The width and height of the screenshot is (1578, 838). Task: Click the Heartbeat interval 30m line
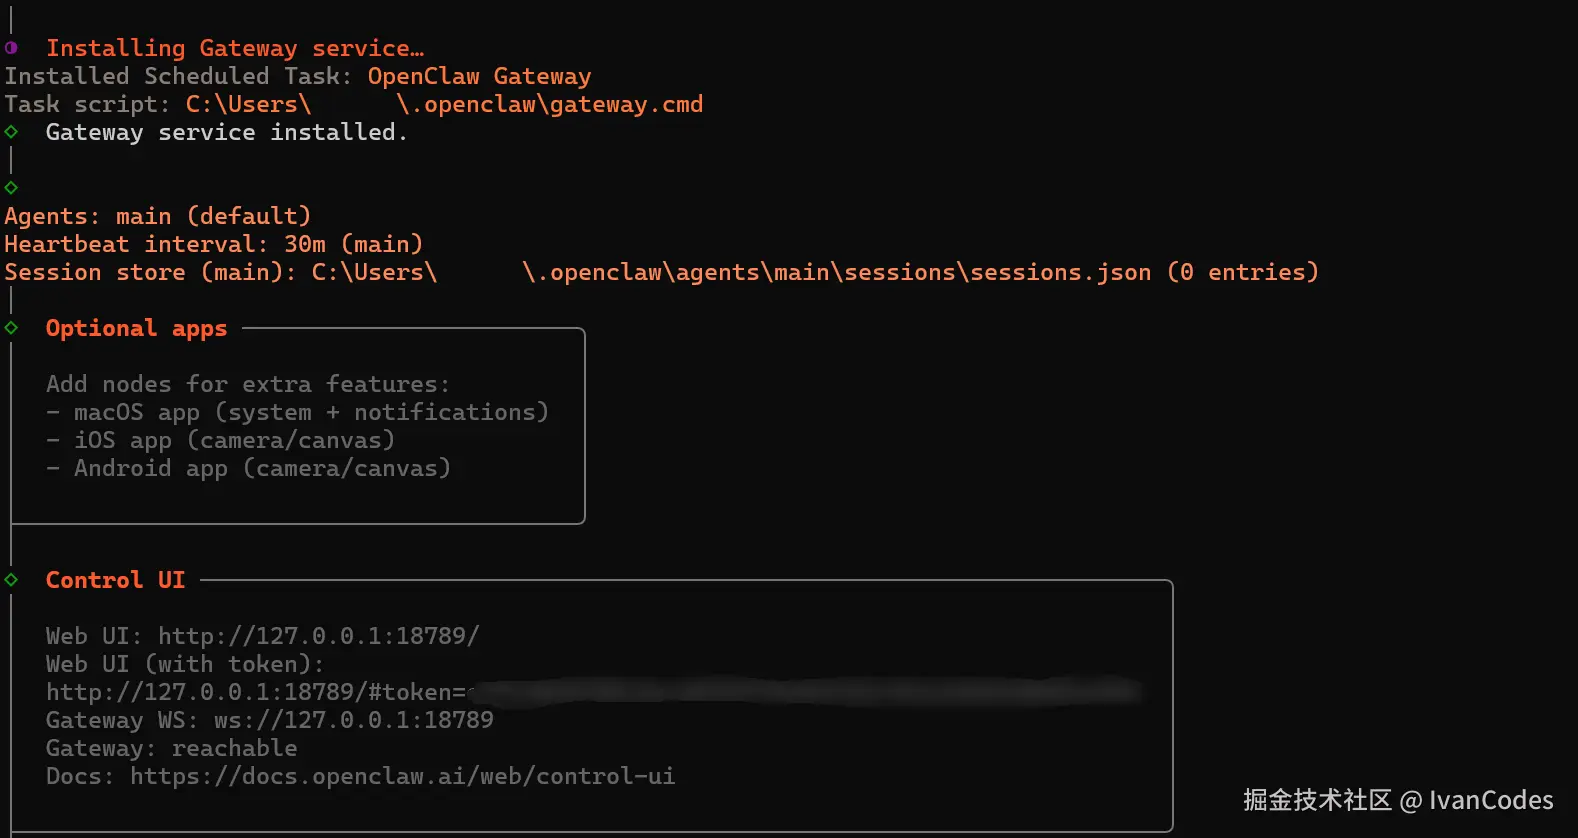[x=213, y=244]
